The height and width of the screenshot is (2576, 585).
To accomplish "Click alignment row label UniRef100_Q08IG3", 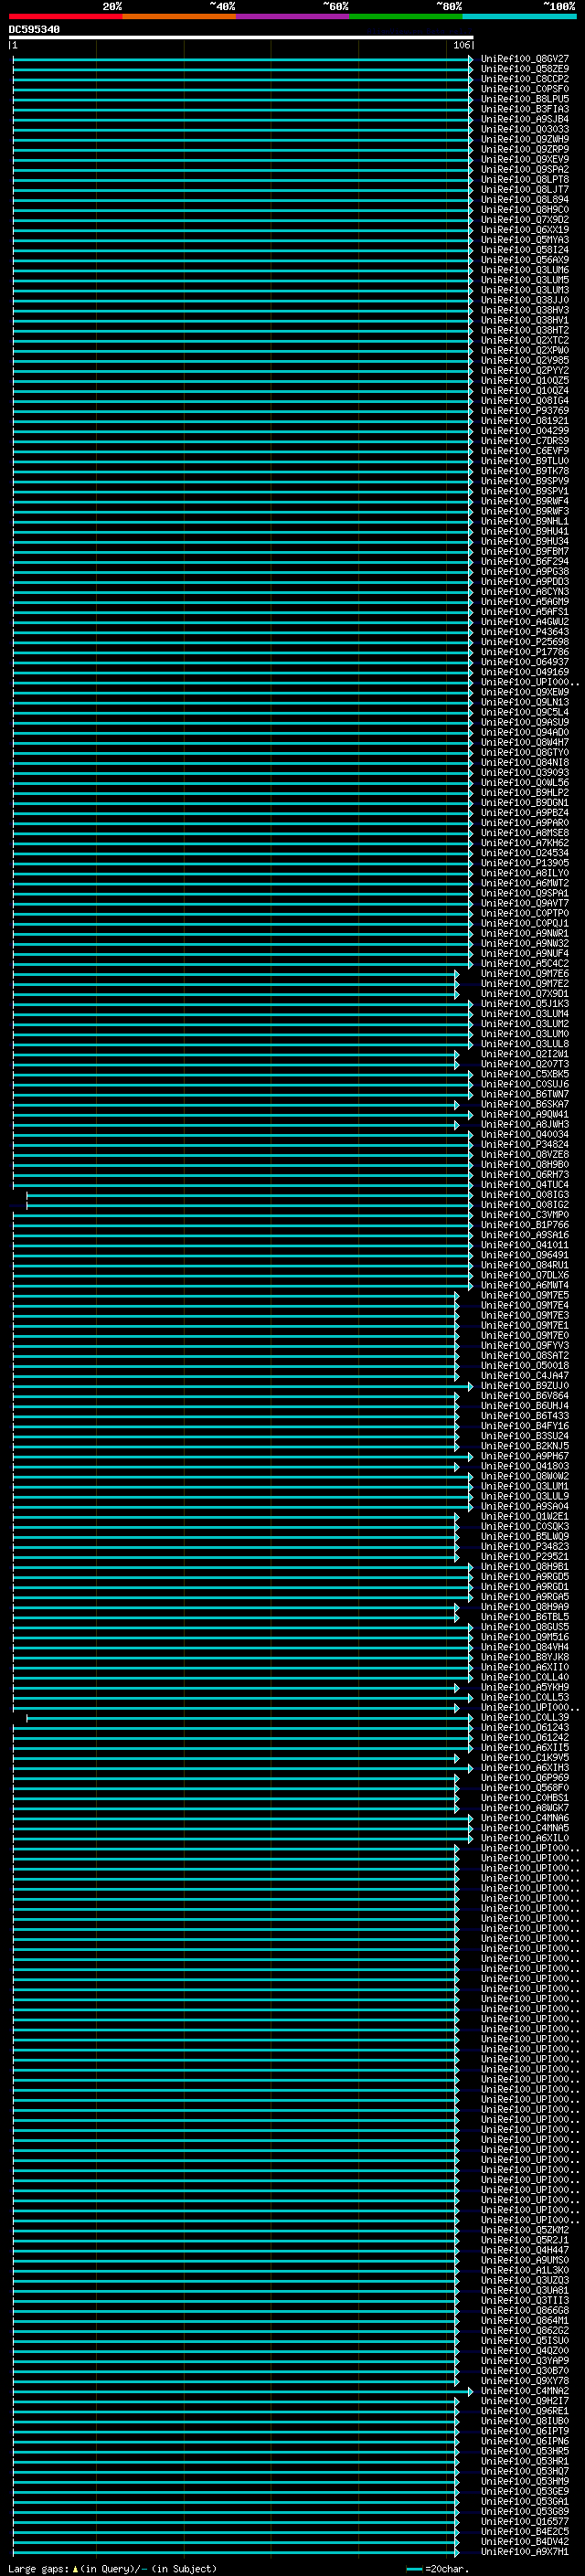I will [524, 1194].
